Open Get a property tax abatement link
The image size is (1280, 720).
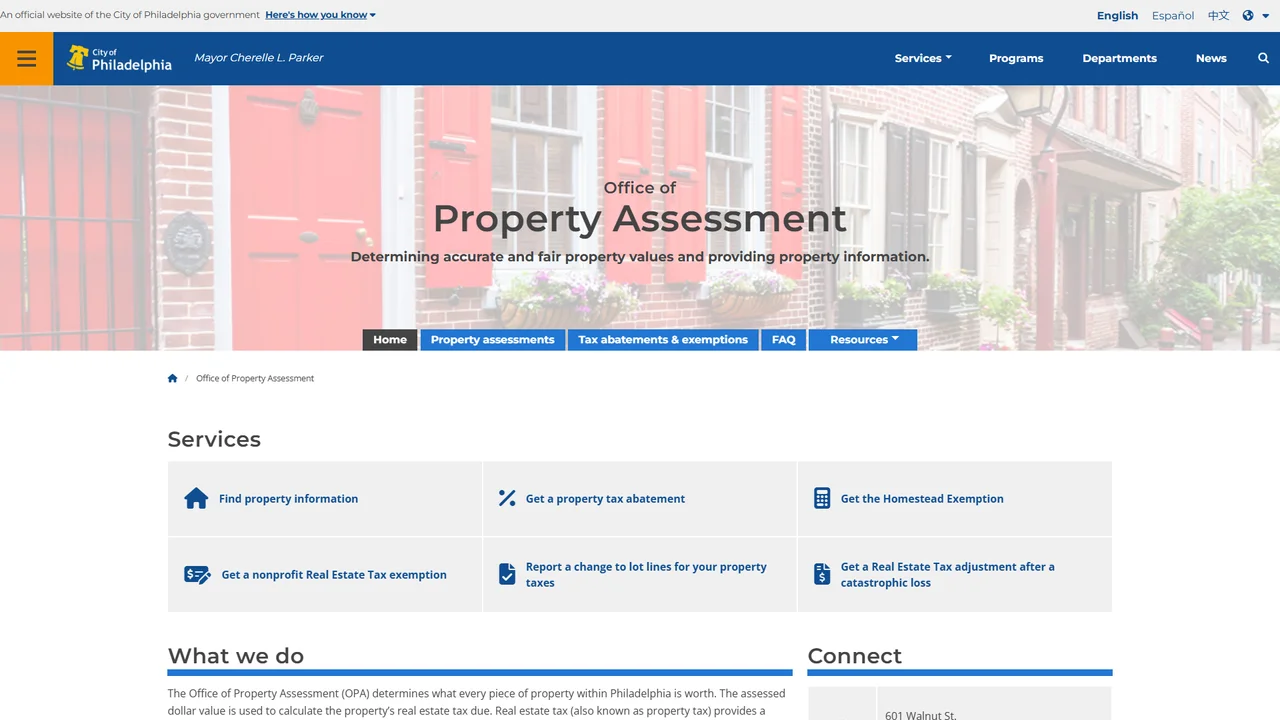[x=605, y=499]
